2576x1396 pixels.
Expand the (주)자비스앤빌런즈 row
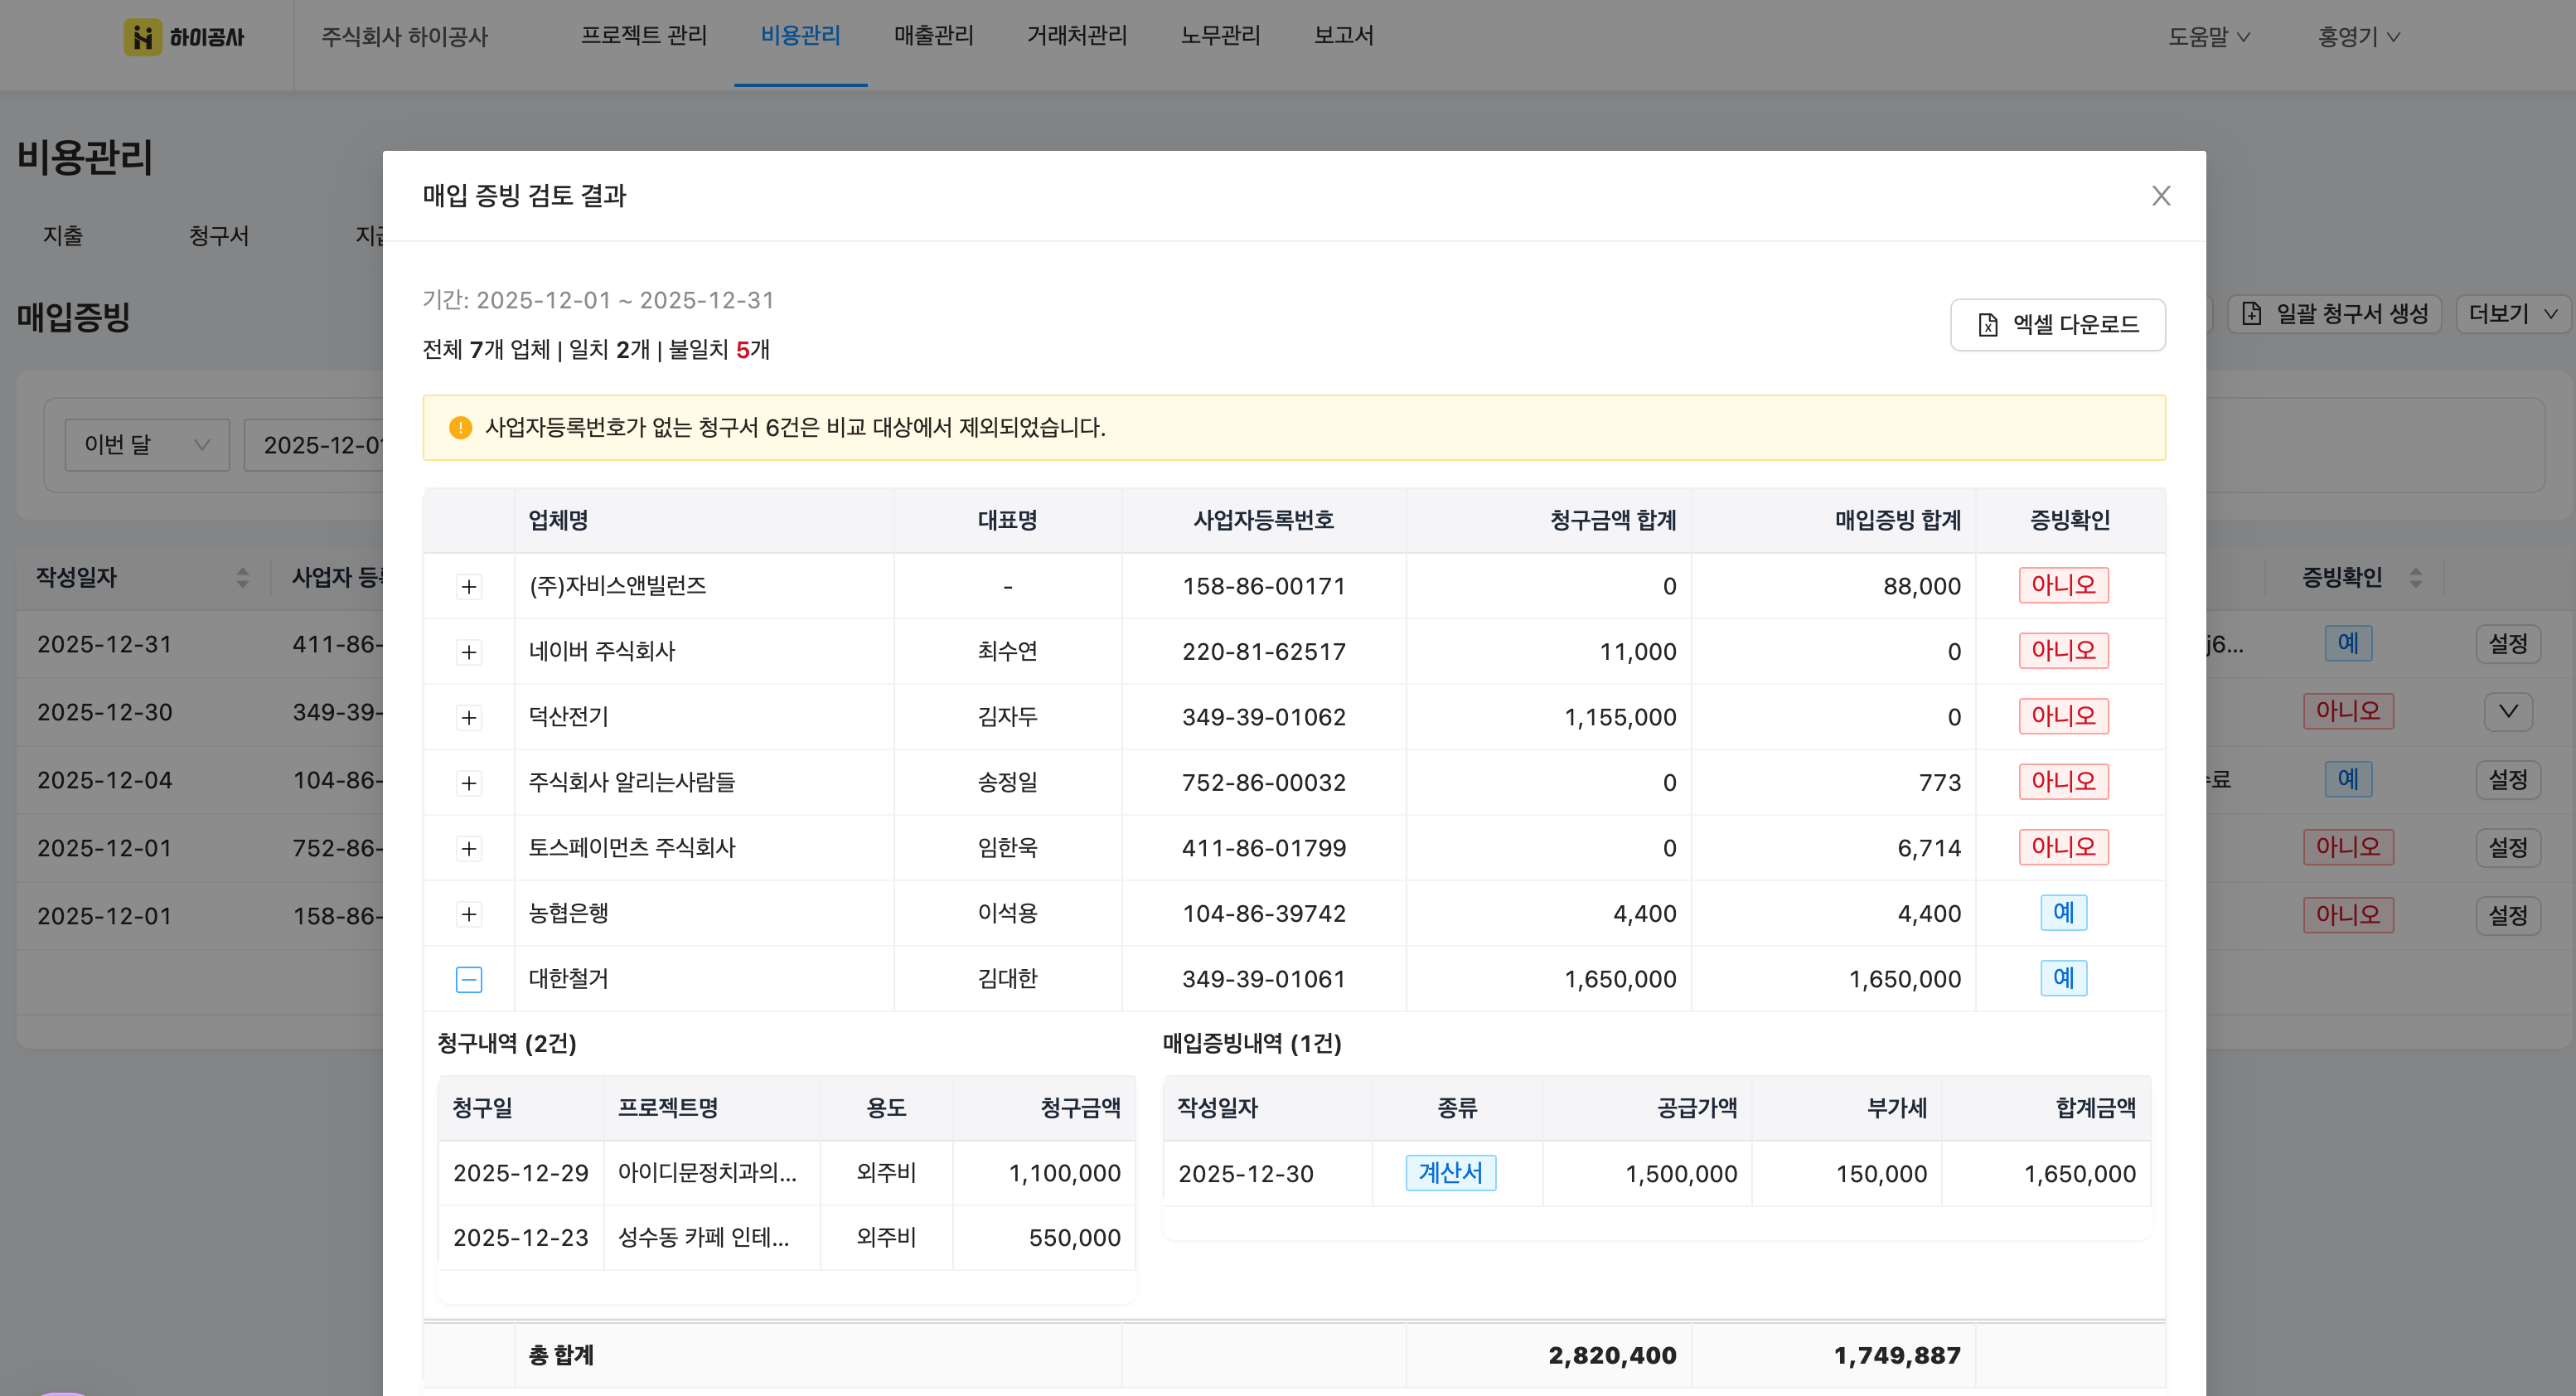tap(469, 587)
